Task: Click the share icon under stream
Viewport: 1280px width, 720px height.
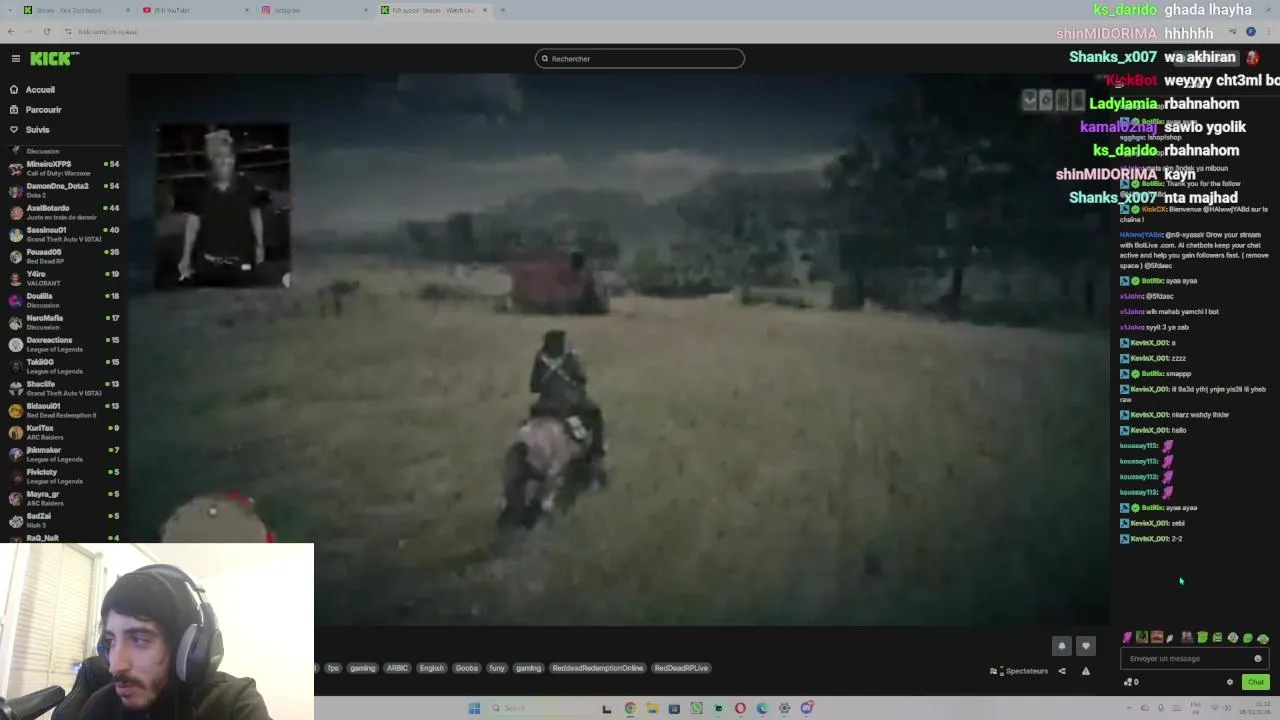Action: [x=1062, y=671]
